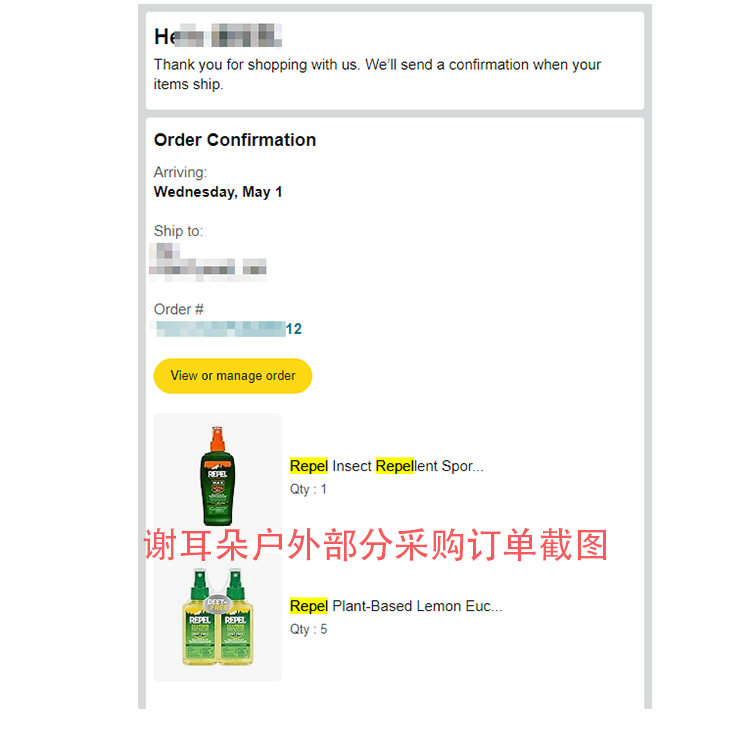Open the View or manage order button

(232, 376)
